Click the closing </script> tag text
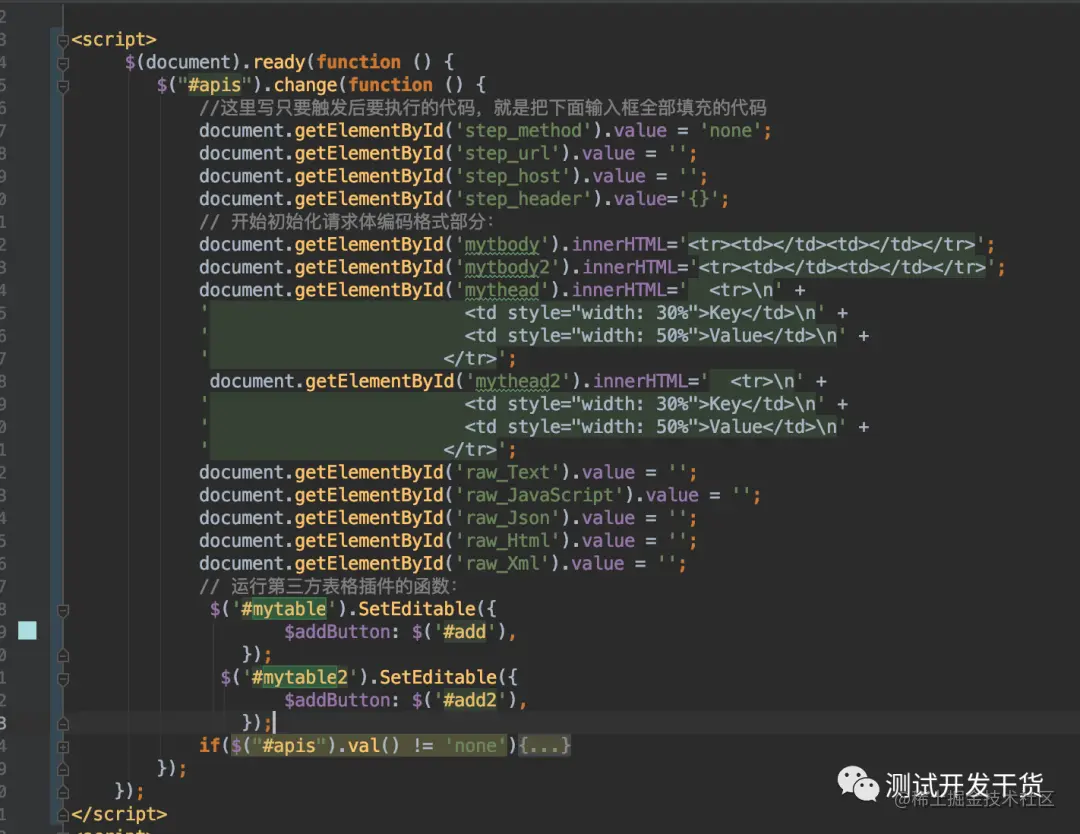Image resolution: width=1080 pixels, height=834 pixels. click(x=118, y=813)
